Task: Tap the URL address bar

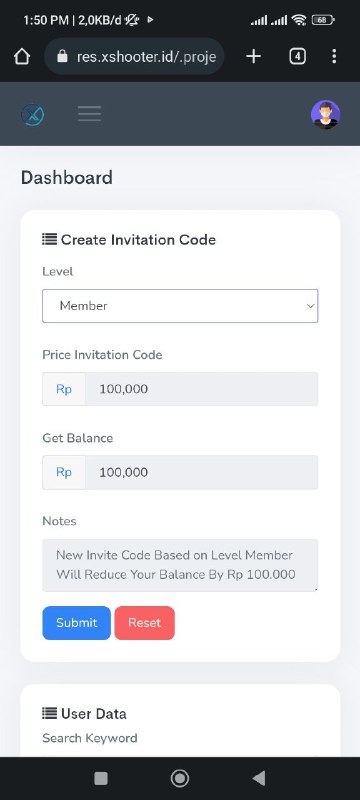Action: (x=134, y=56)
